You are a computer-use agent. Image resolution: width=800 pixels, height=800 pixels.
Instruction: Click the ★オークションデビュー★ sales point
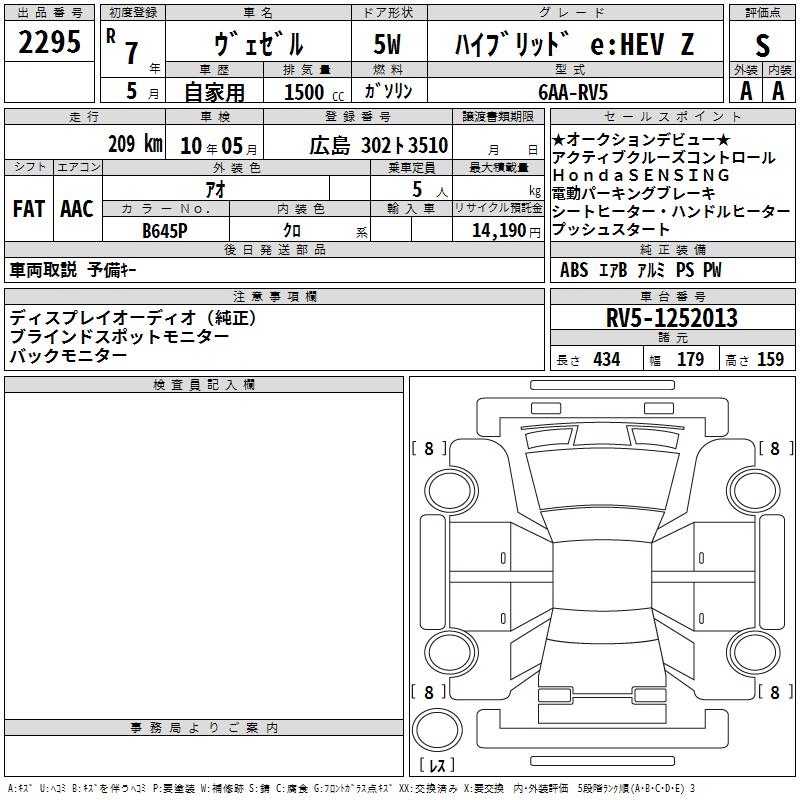click(641, 140)
